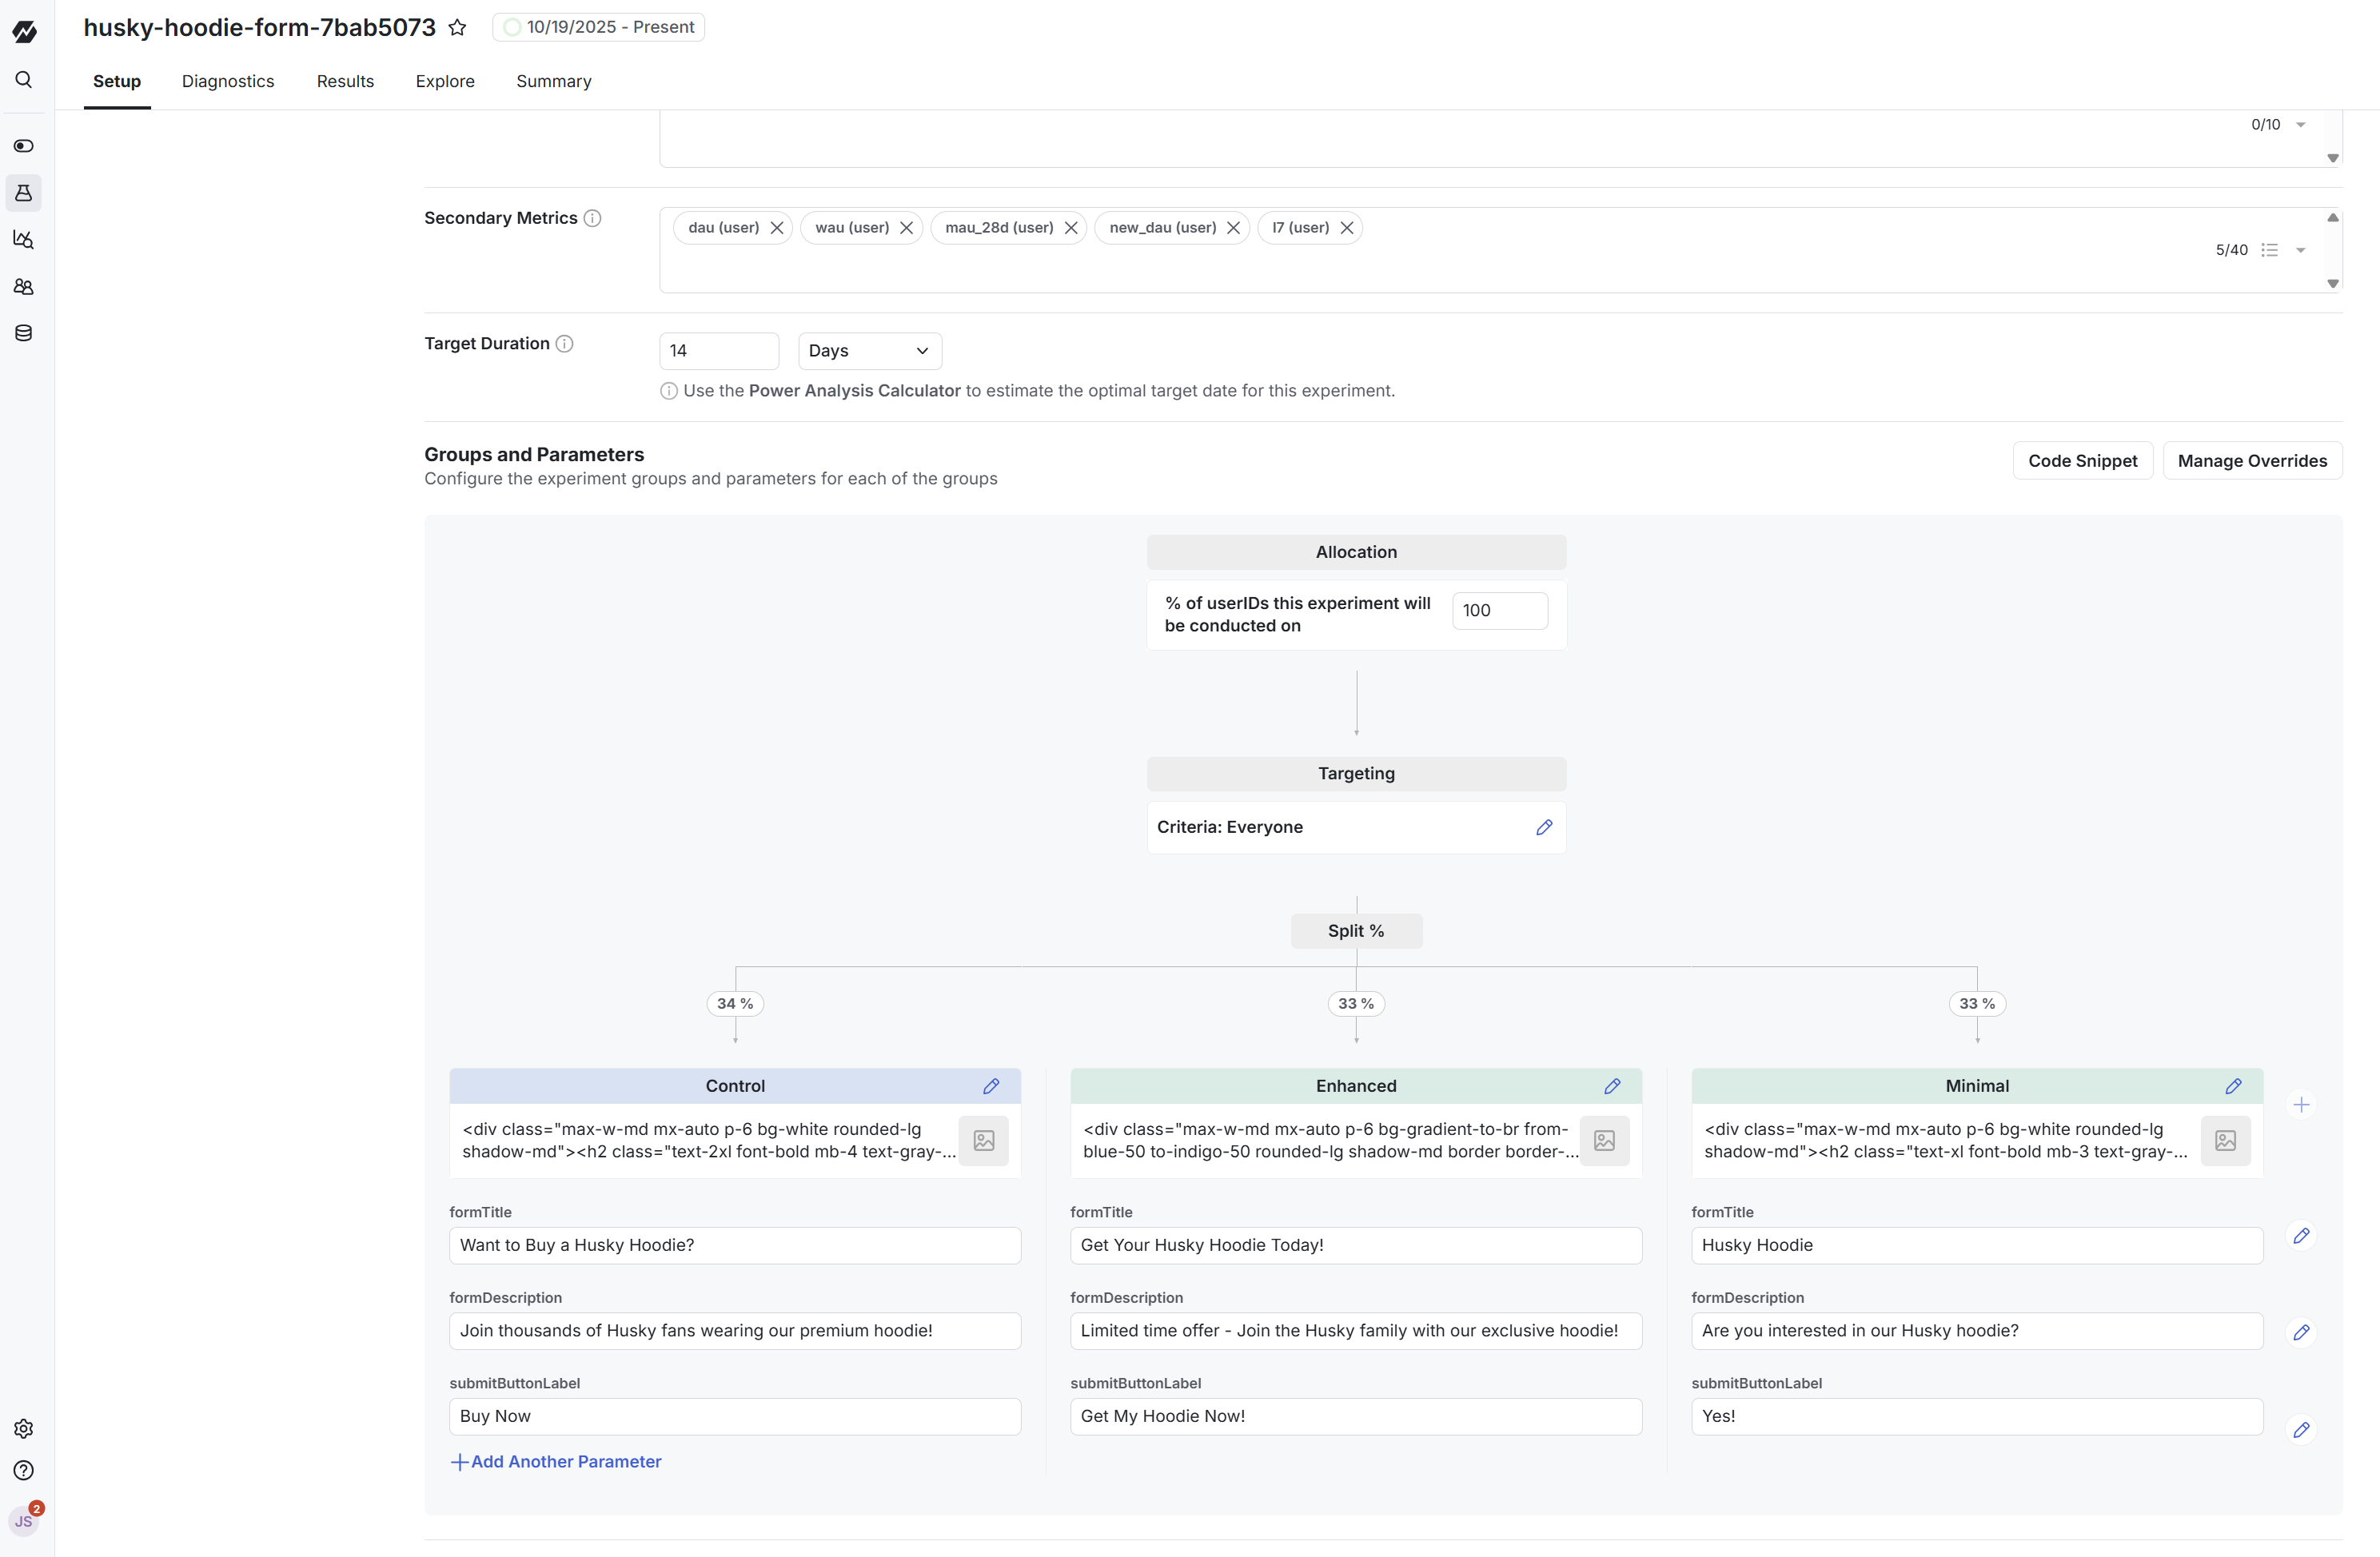This screenshot has height=1557, width=2380.
Task: Expand the secondary metrics 5/40 dropdown arrow
Action: pos(2301,250)
